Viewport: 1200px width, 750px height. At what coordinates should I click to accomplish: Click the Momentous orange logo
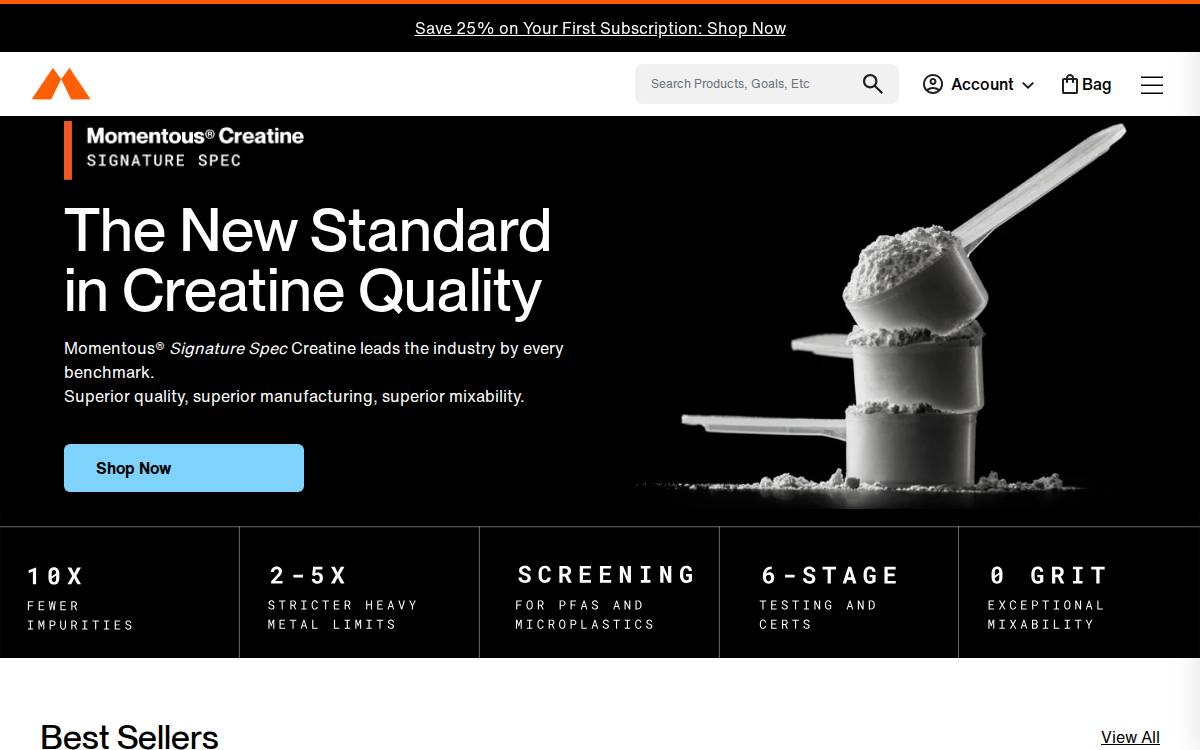61,84
